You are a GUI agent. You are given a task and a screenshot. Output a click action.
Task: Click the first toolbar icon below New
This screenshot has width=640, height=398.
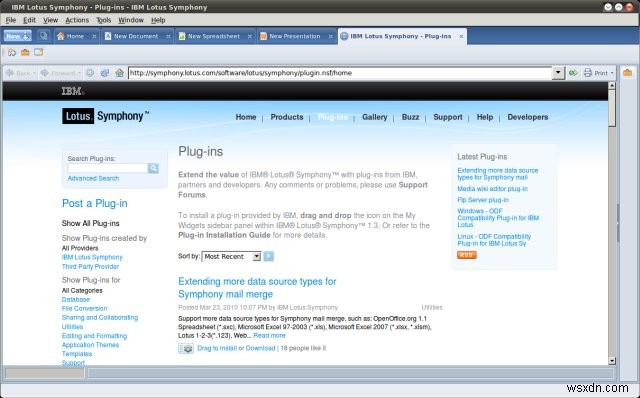click(x=12, y=52)
